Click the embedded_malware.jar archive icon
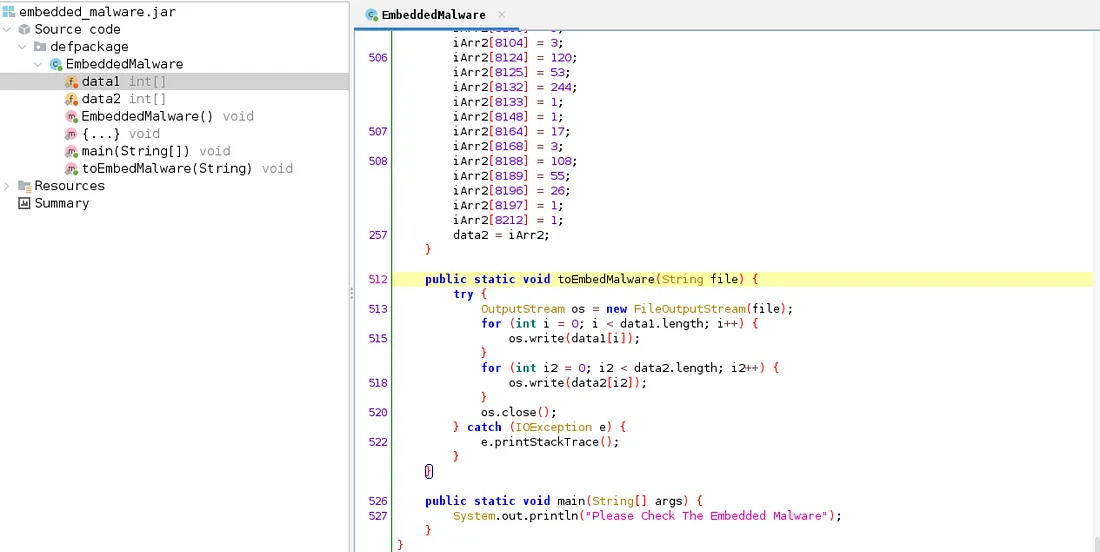This screenshot has width=1100, height=552. click(x=8, y=12)
